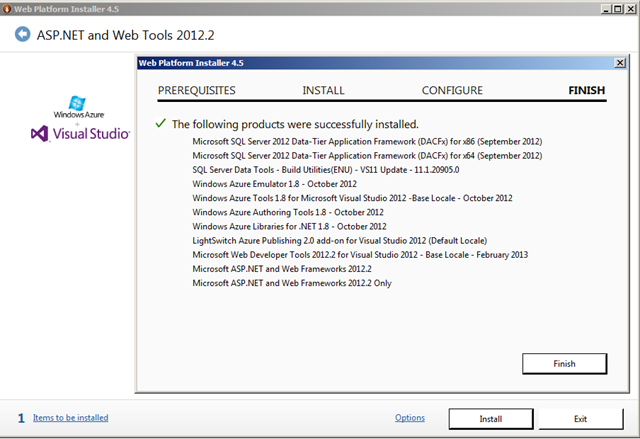Screen dimensions: 640x439
Task: Click the DACFx for x64 (September 2012) entry
Action: point(367,155)
